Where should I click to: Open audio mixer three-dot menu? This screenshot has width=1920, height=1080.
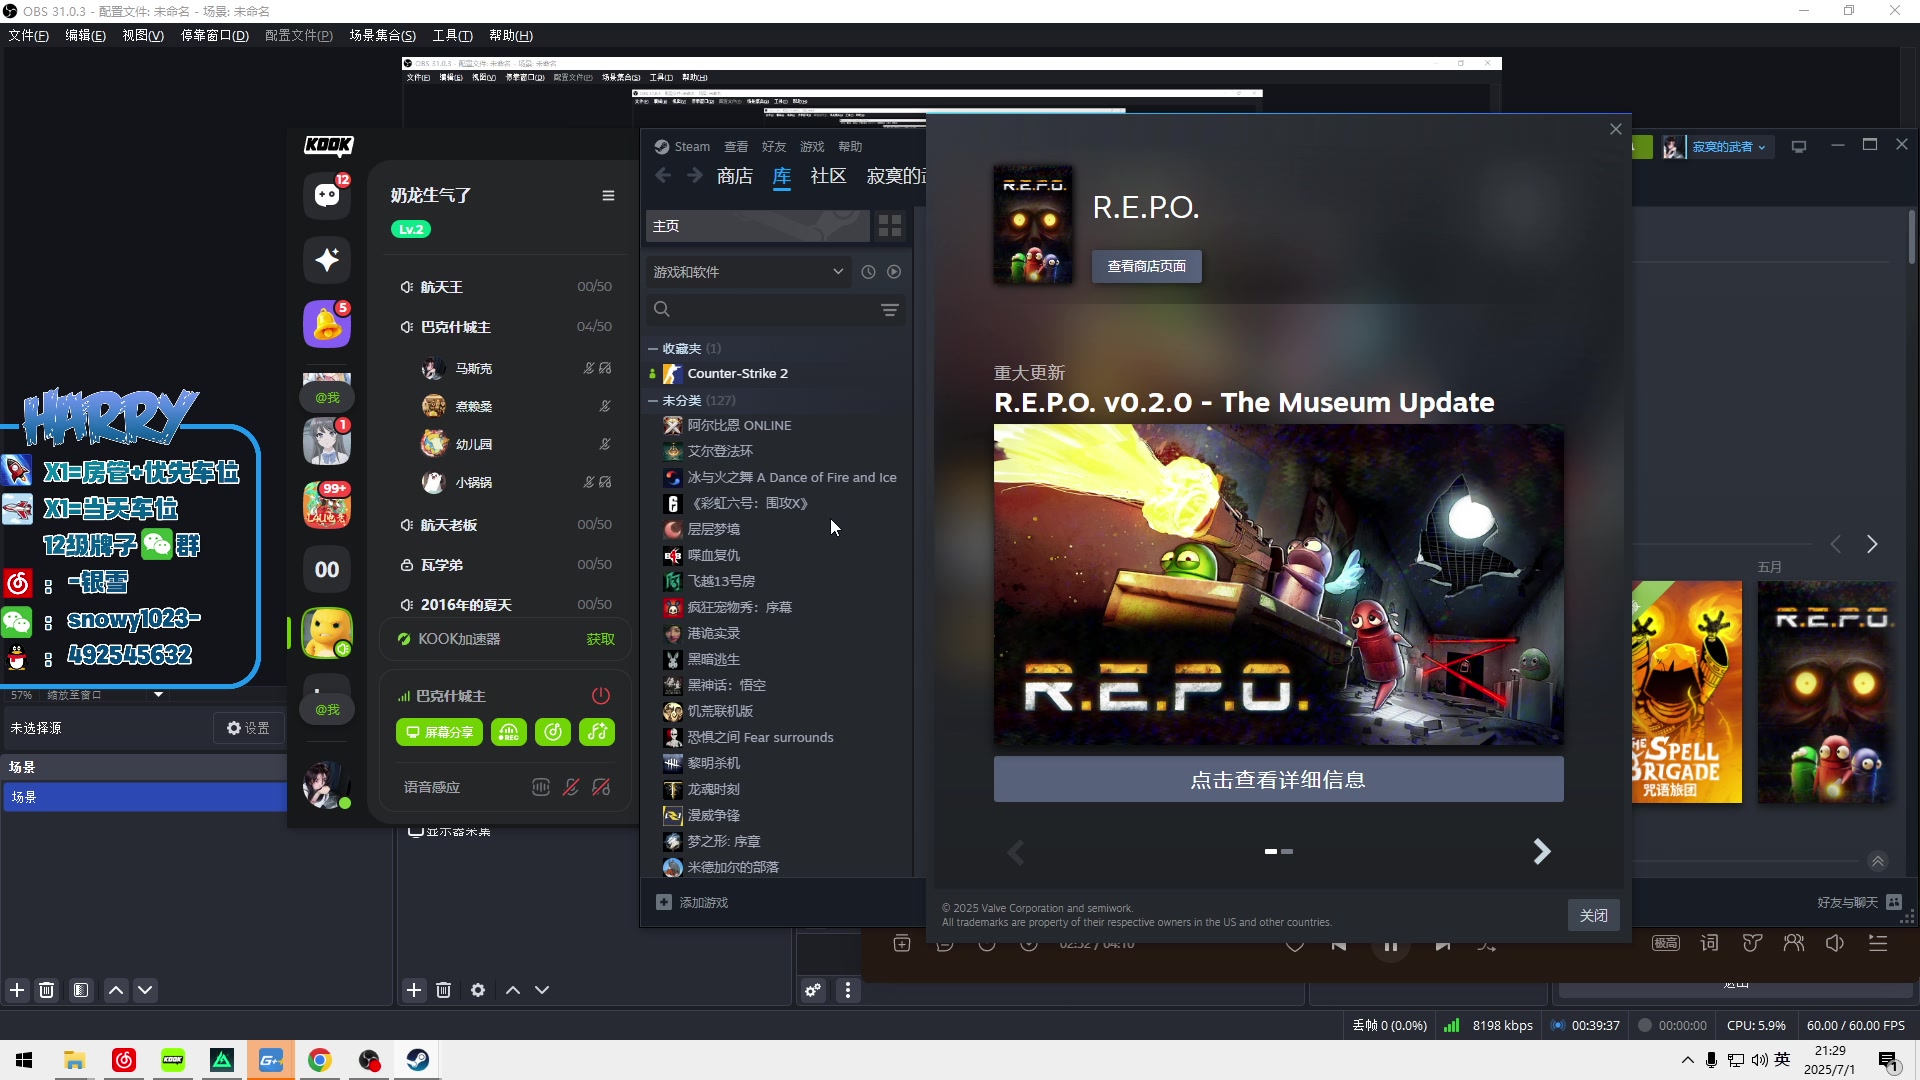(x=848, y=991)
